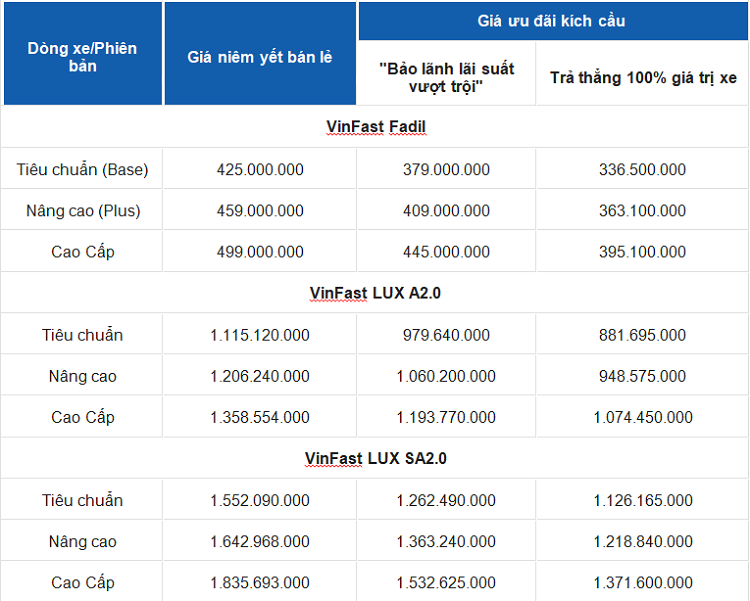Select the 1.363.240.000 price cell

[446, 542]
